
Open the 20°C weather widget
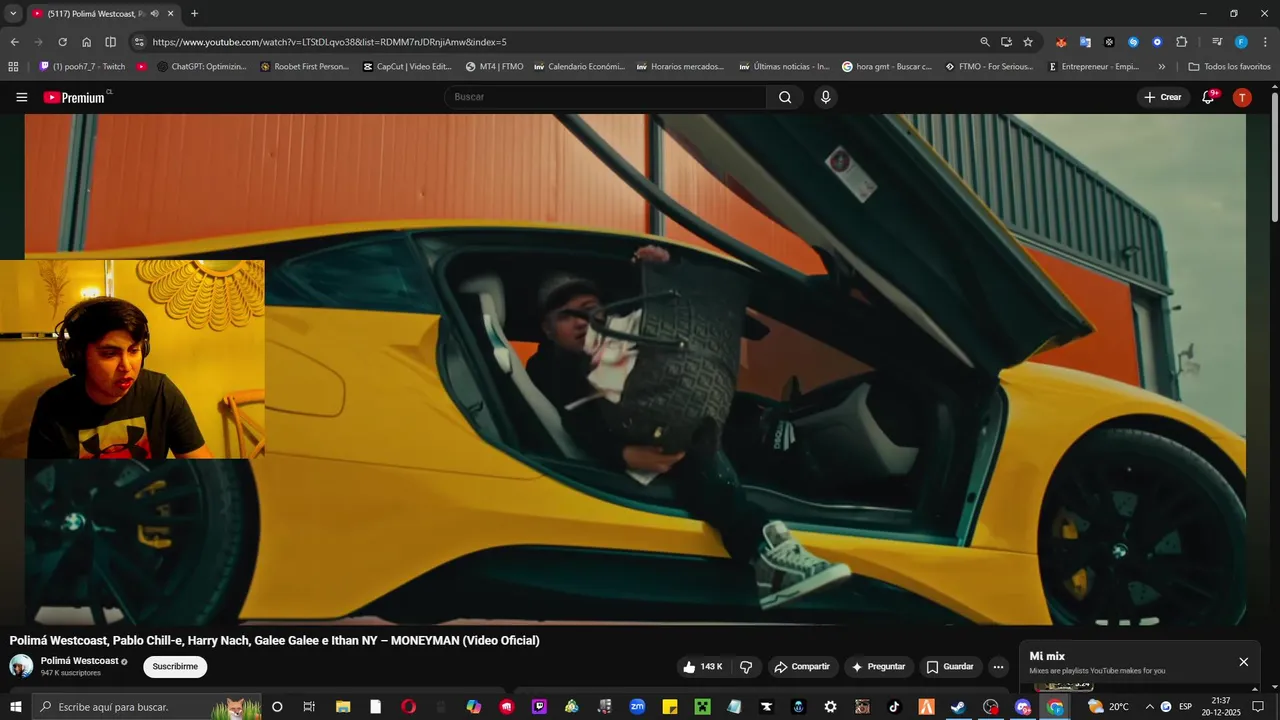click(1108, 707)
